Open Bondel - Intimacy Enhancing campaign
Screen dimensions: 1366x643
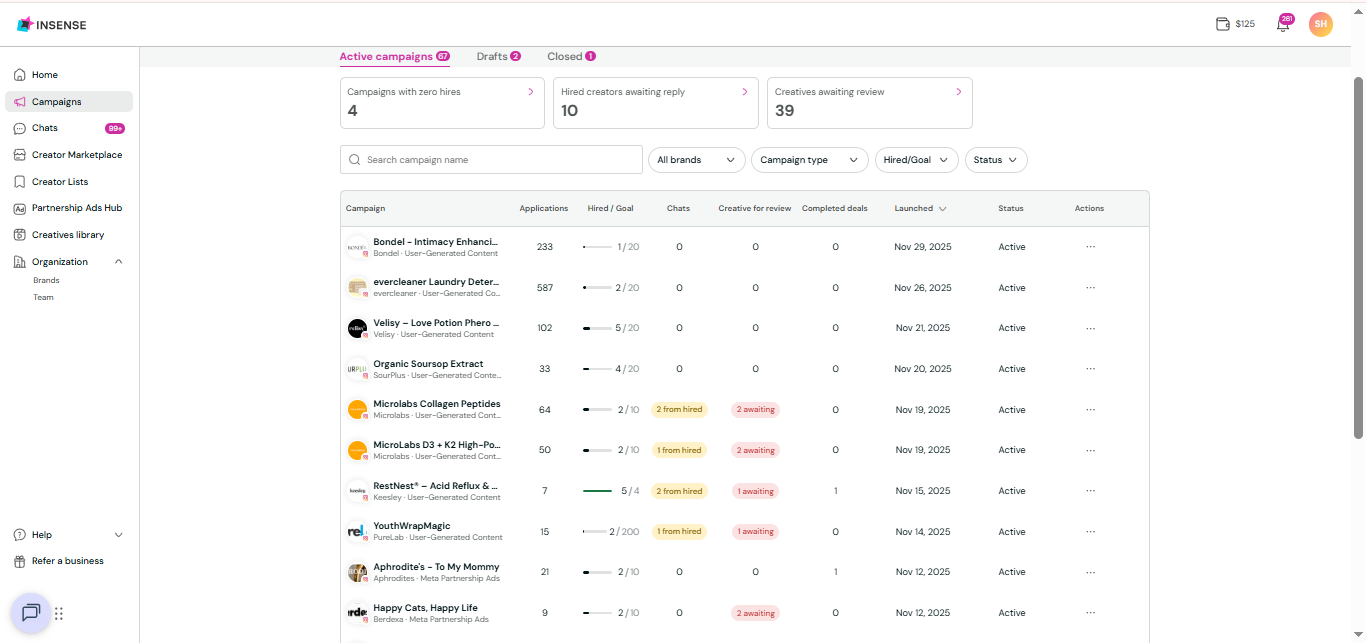[435, 242]
